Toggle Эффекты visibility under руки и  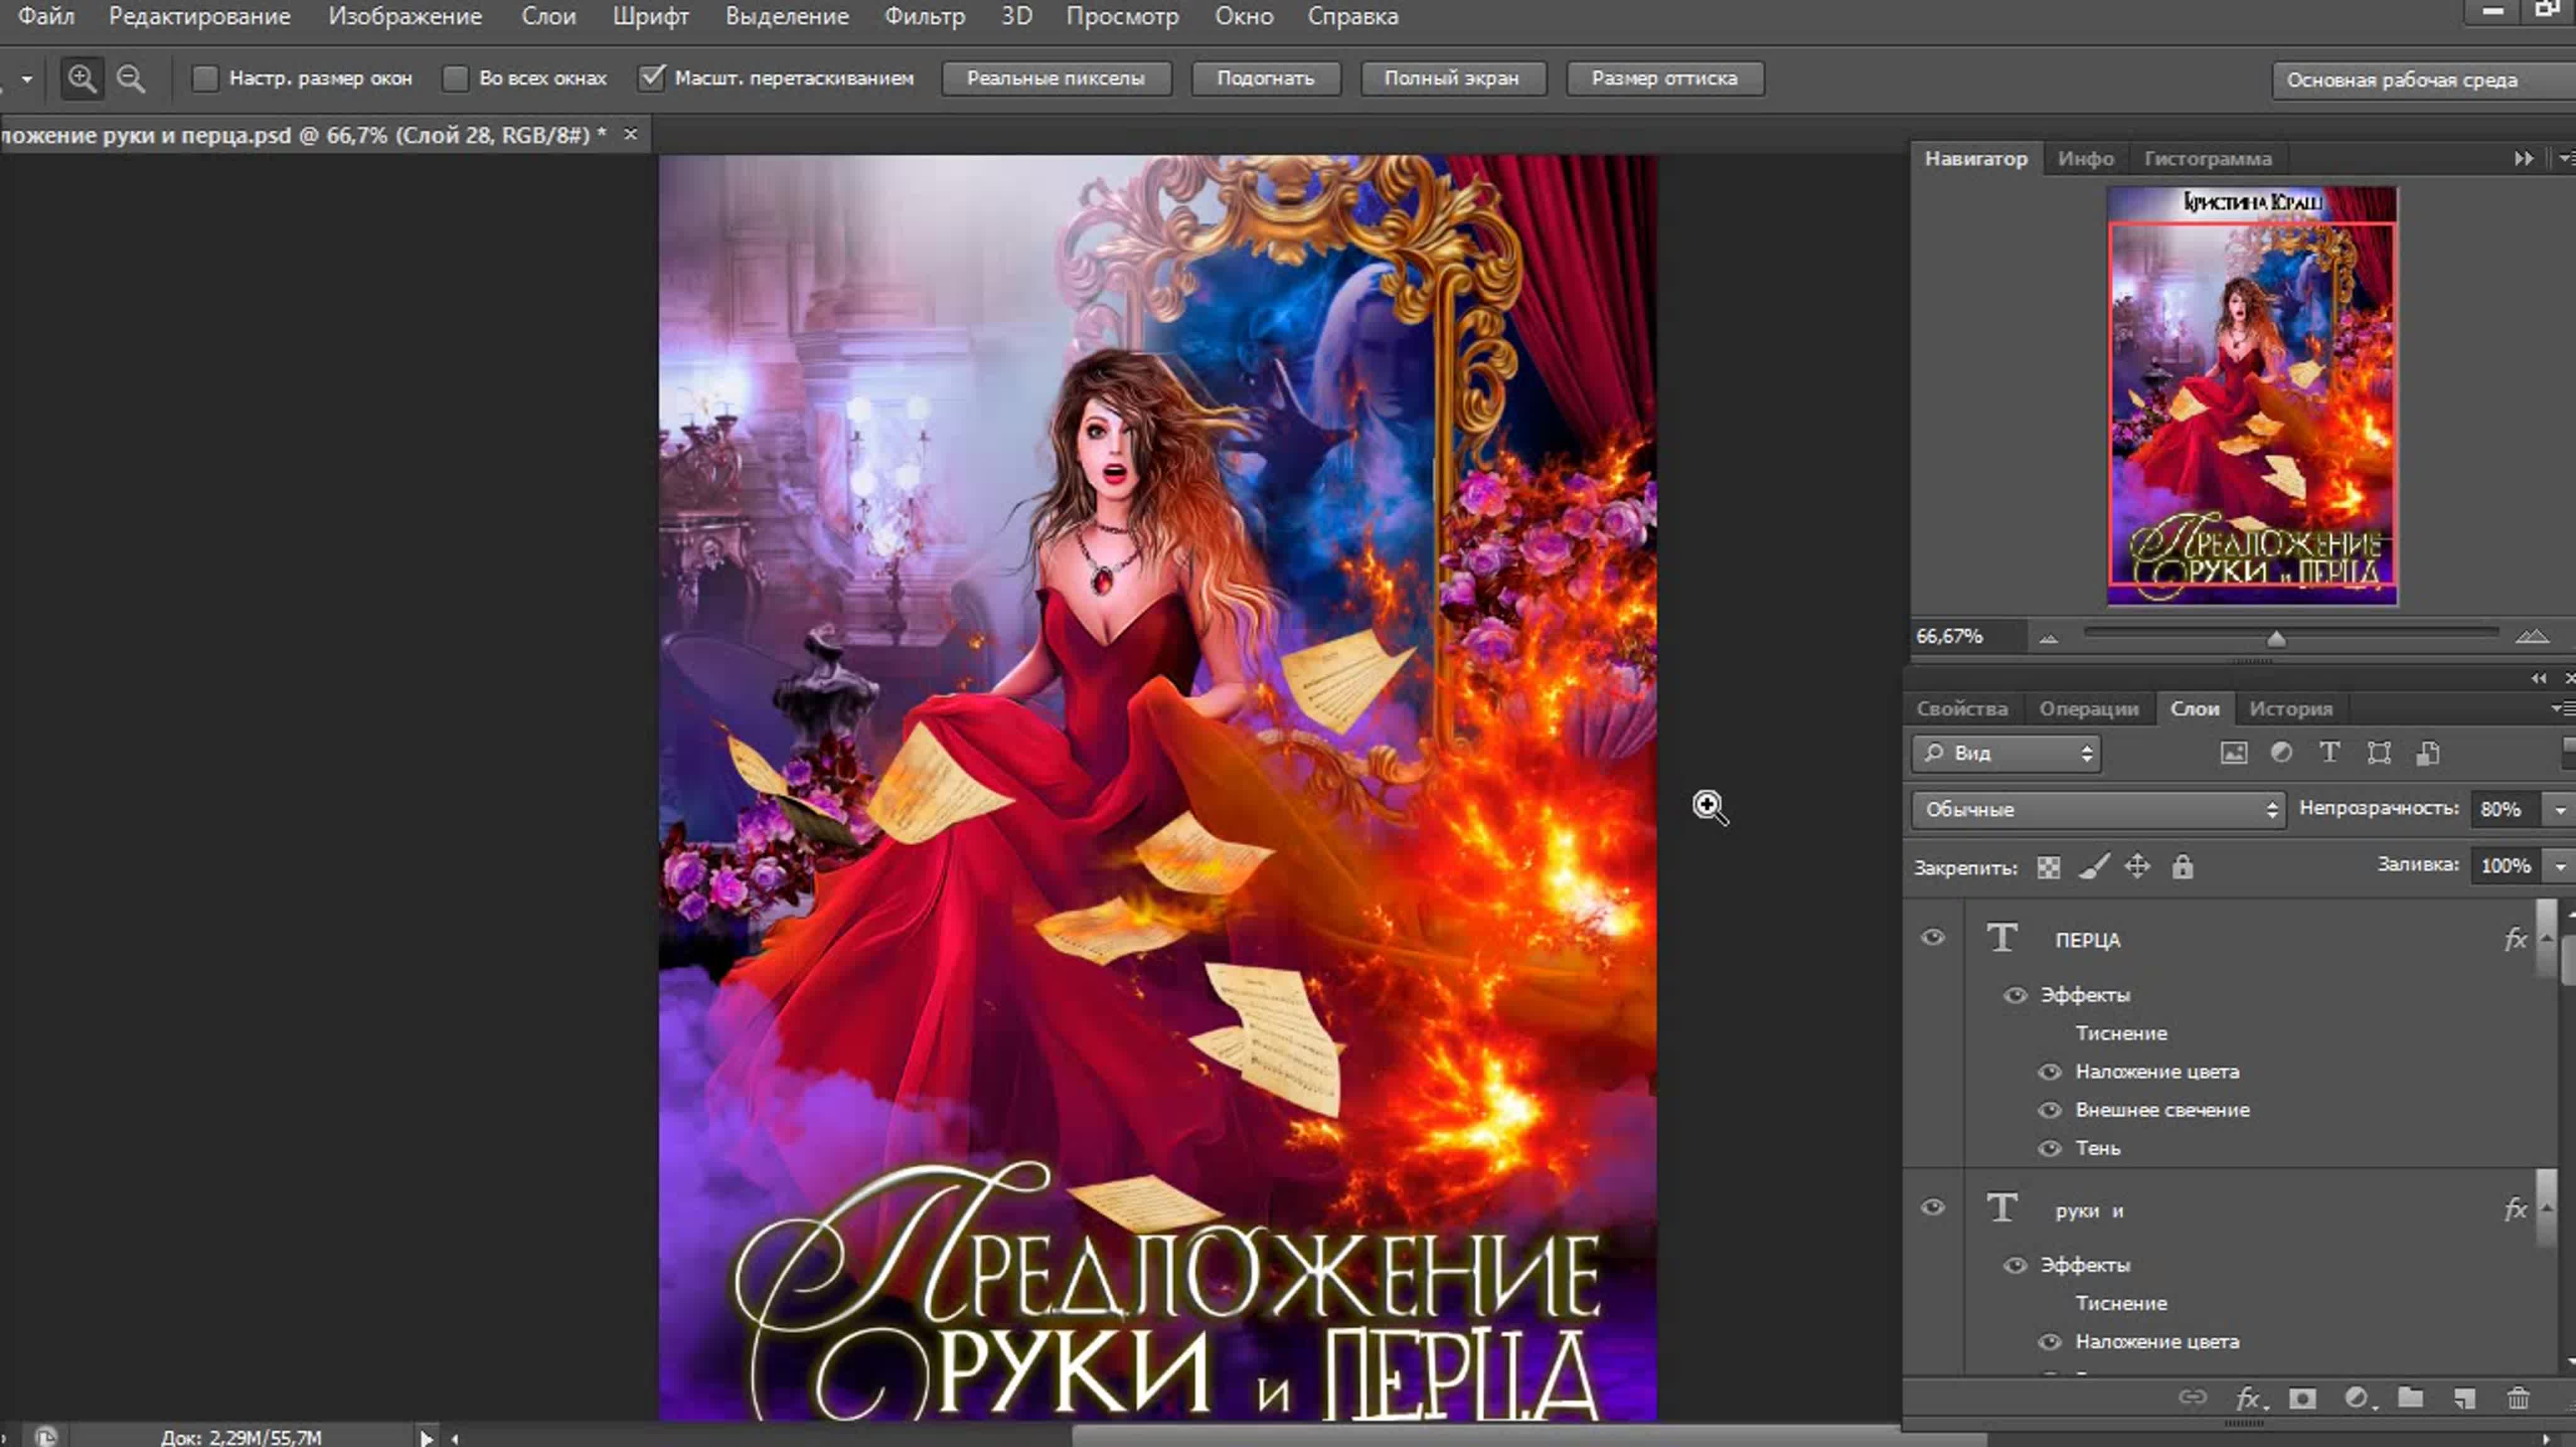pos(2015,1265)
